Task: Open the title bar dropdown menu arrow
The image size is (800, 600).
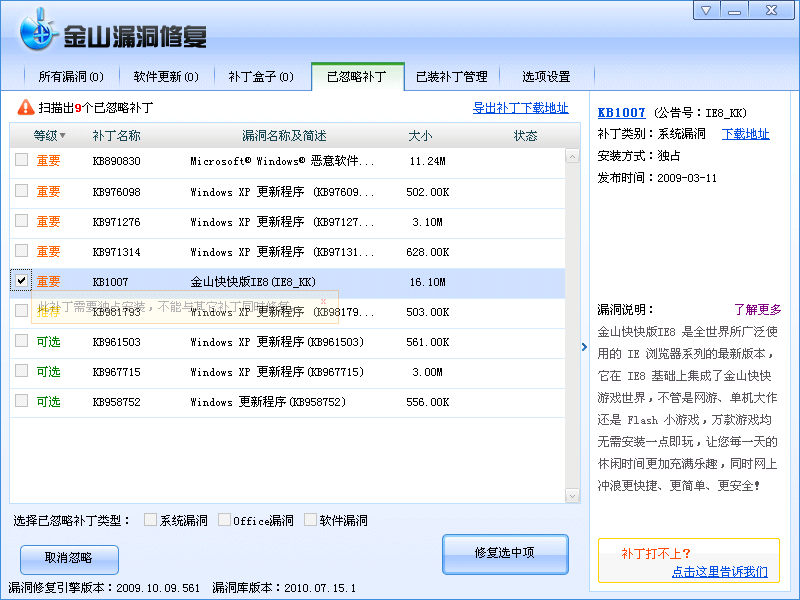Action: [706, 10]
